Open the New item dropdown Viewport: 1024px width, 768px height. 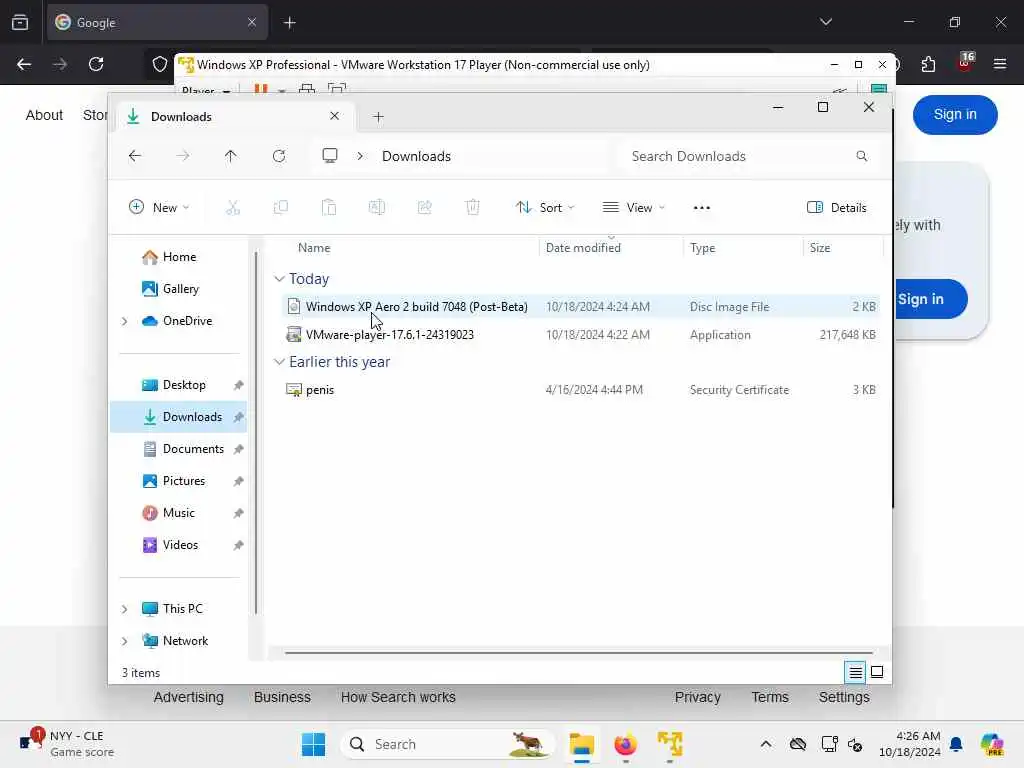point(159,208)
